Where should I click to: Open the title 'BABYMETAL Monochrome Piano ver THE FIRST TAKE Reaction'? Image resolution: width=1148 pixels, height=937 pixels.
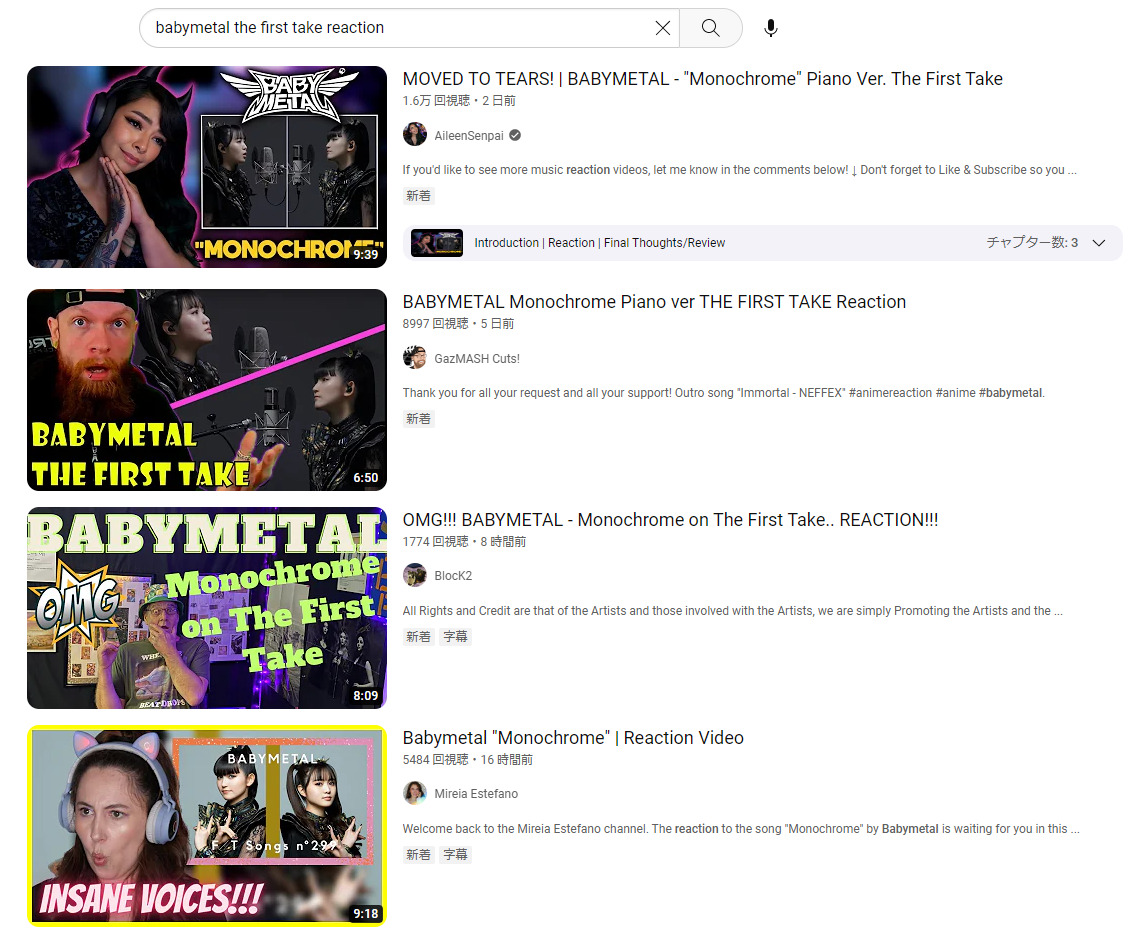(x=654, y=302)
